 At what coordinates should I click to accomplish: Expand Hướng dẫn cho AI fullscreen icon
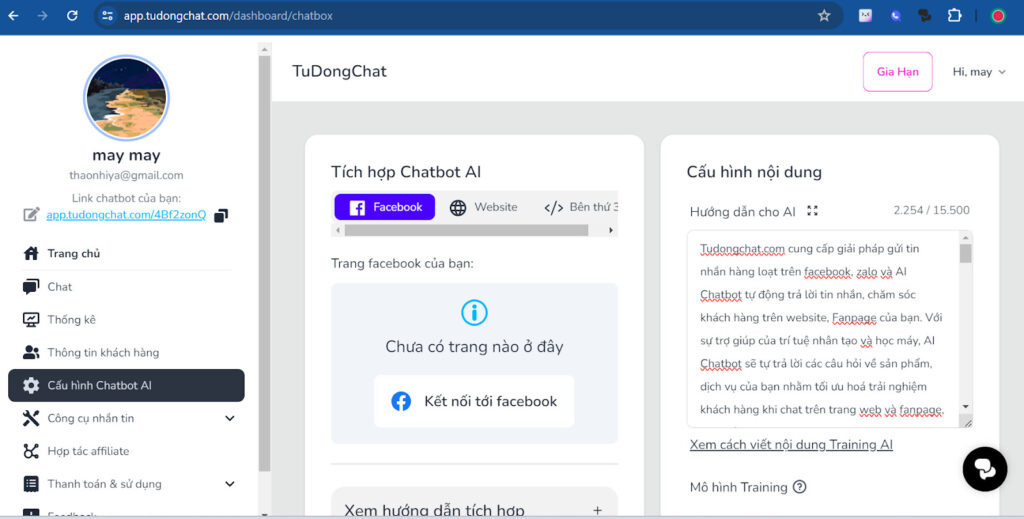[x=812, y=211]
